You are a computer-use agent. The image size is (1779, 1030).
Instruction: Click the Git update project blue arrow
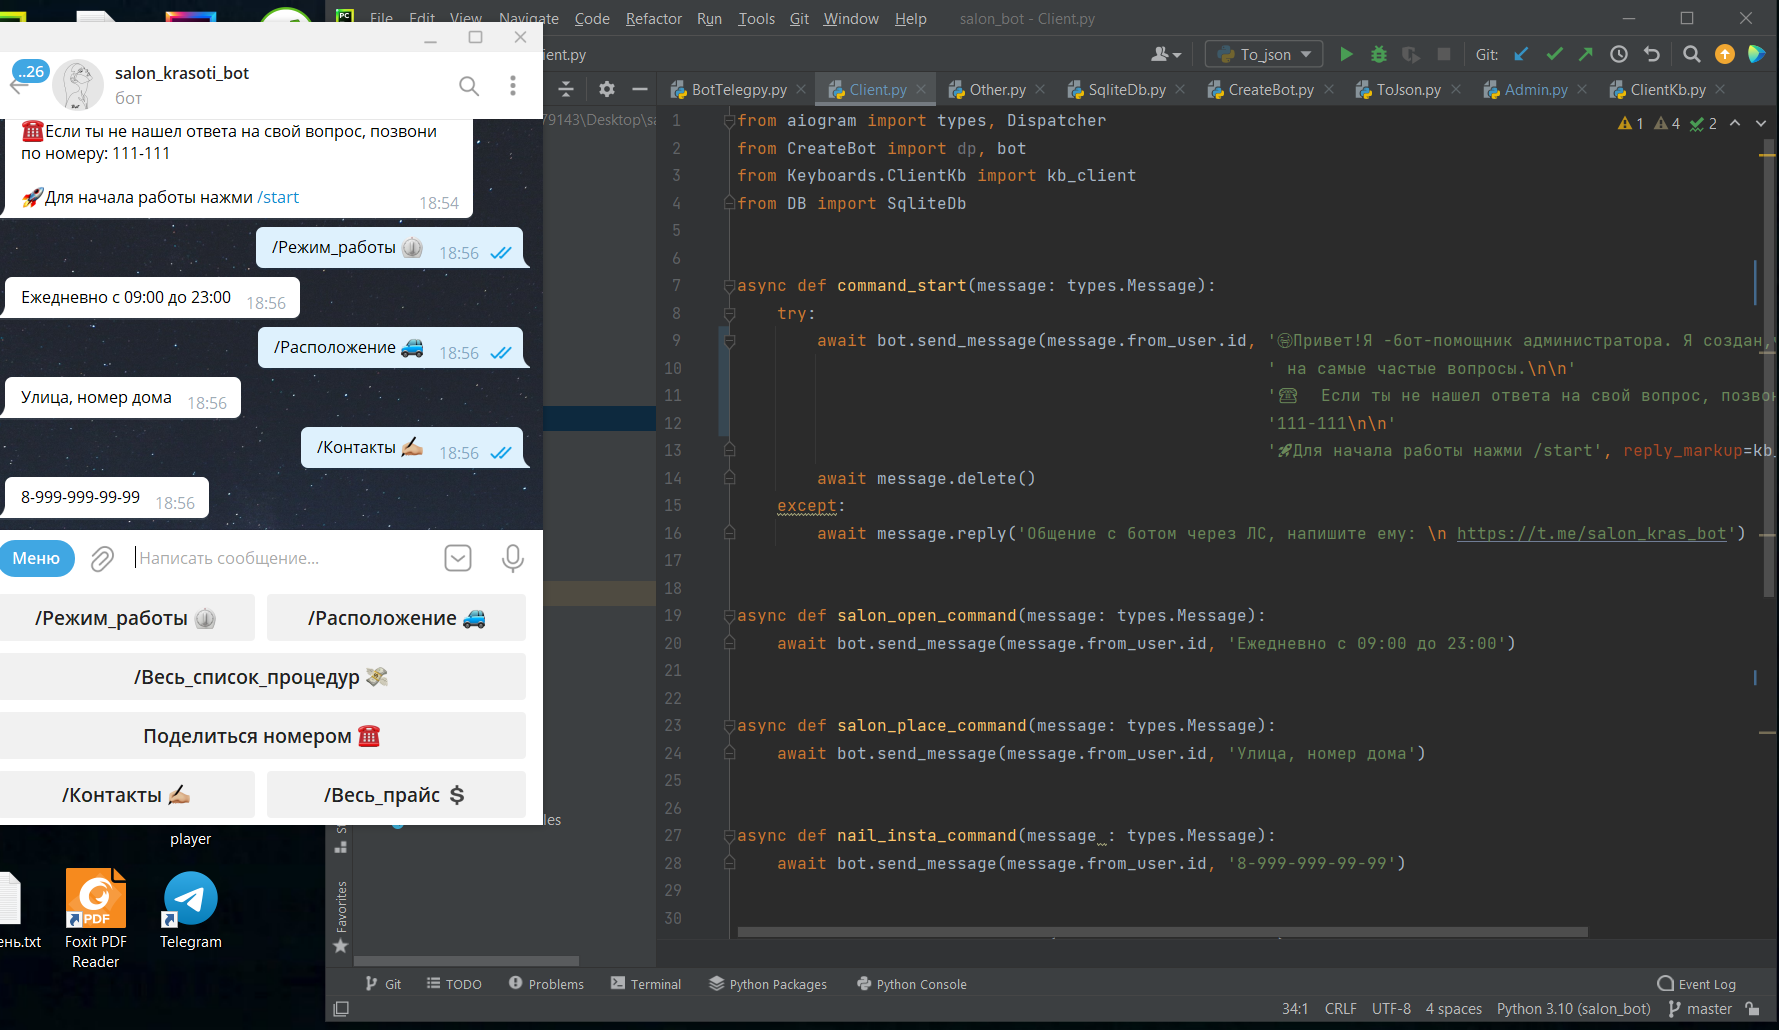(1521, 54)
